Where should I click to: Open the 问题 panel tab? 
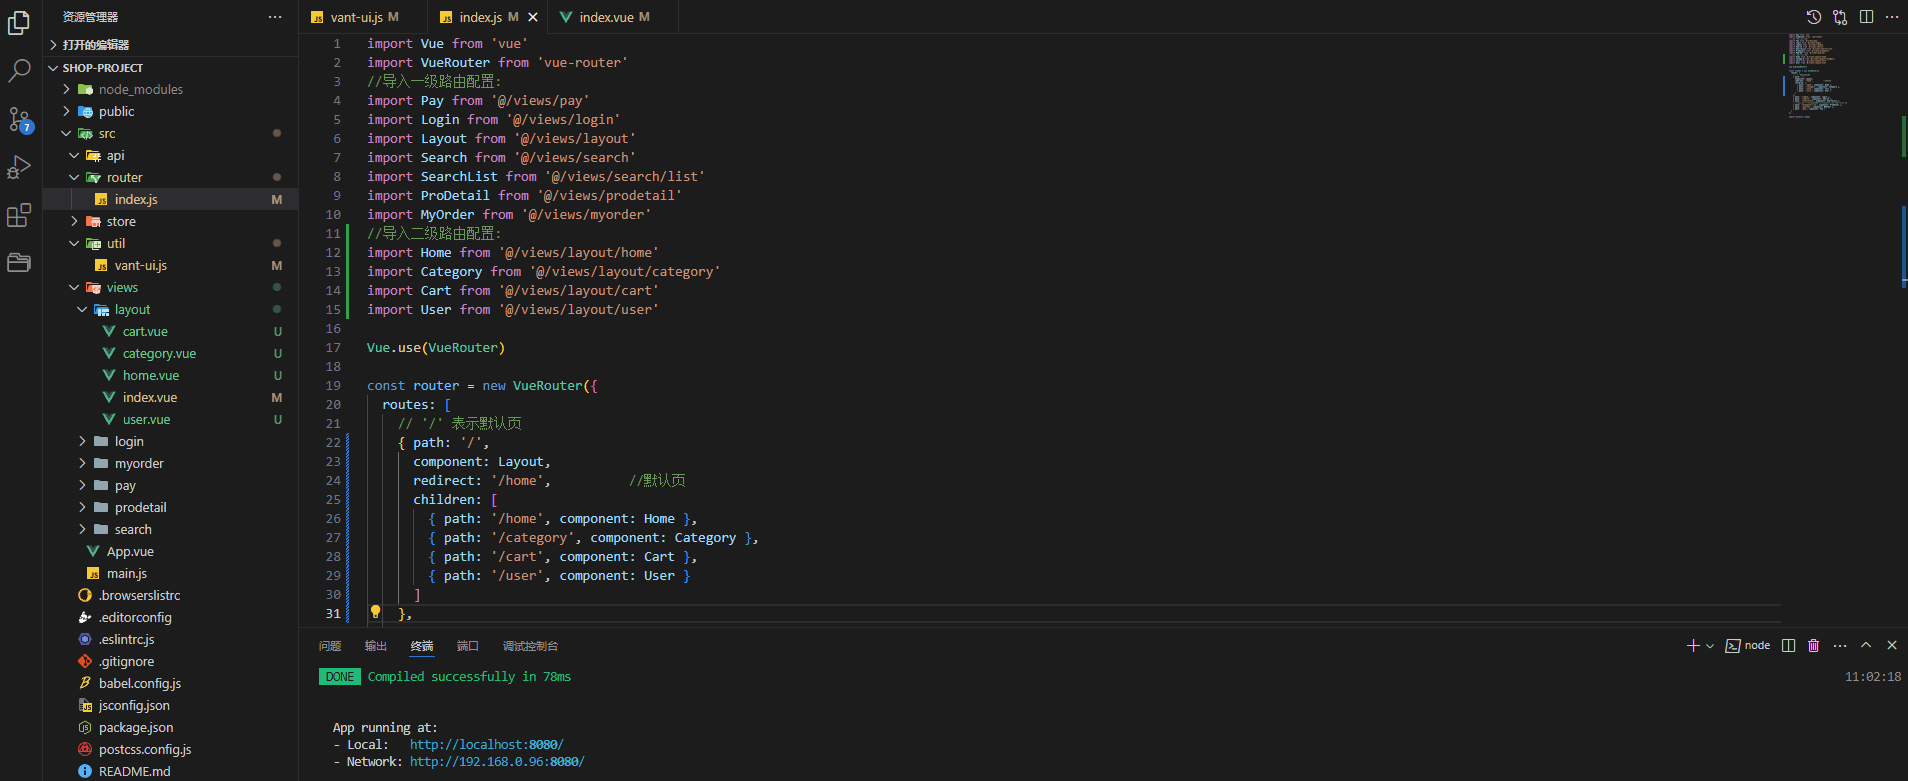[x=330, y=646]
